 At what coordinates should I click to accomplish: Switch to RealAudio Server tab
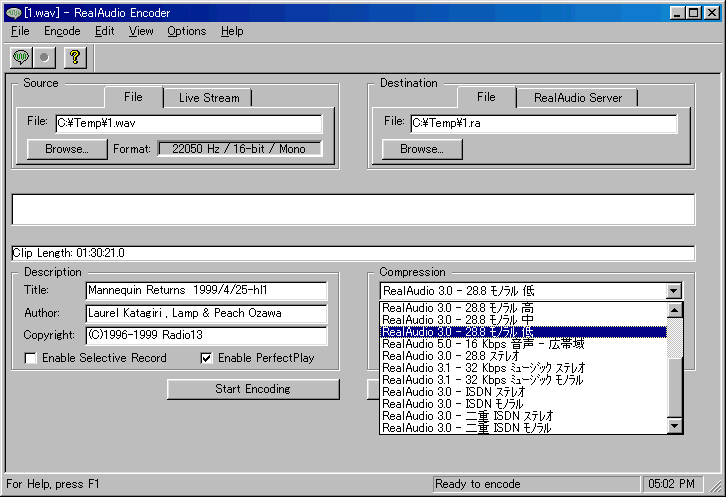[577, 98]
